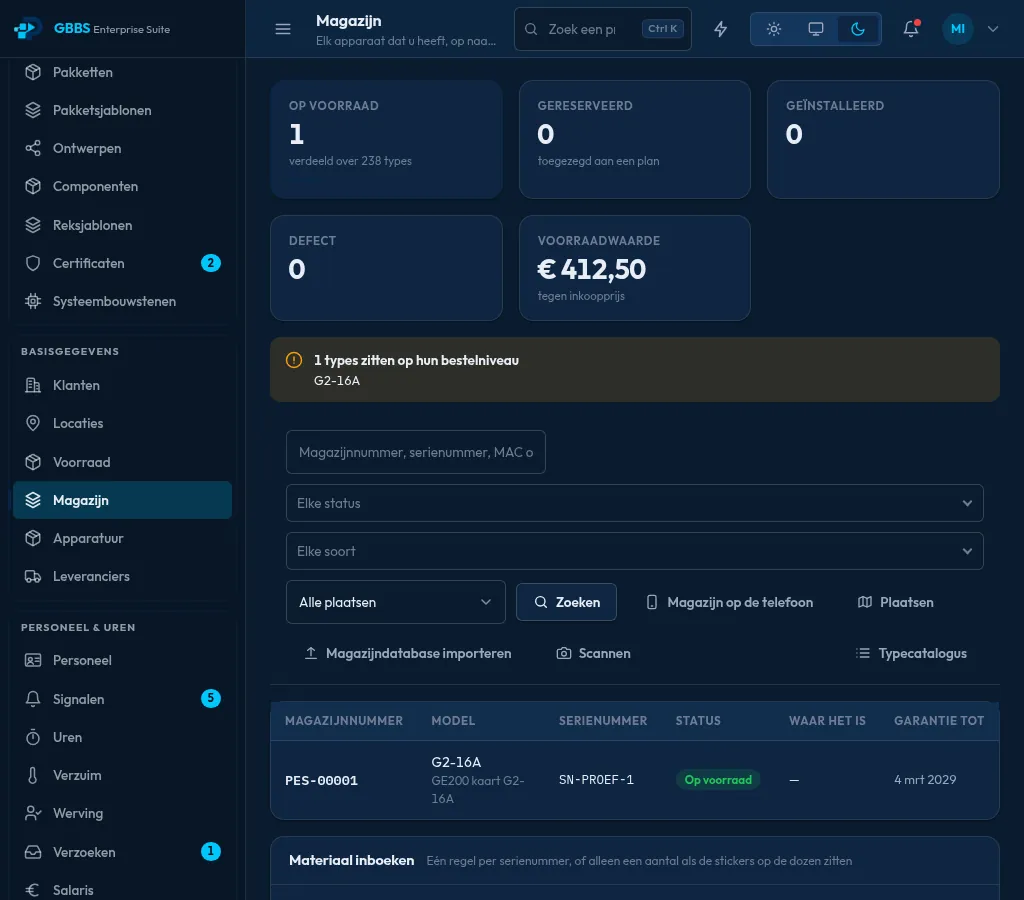Open quick actions lightning bolt
The width and height of the screenshot is (1024, 900).
point(720,29)
